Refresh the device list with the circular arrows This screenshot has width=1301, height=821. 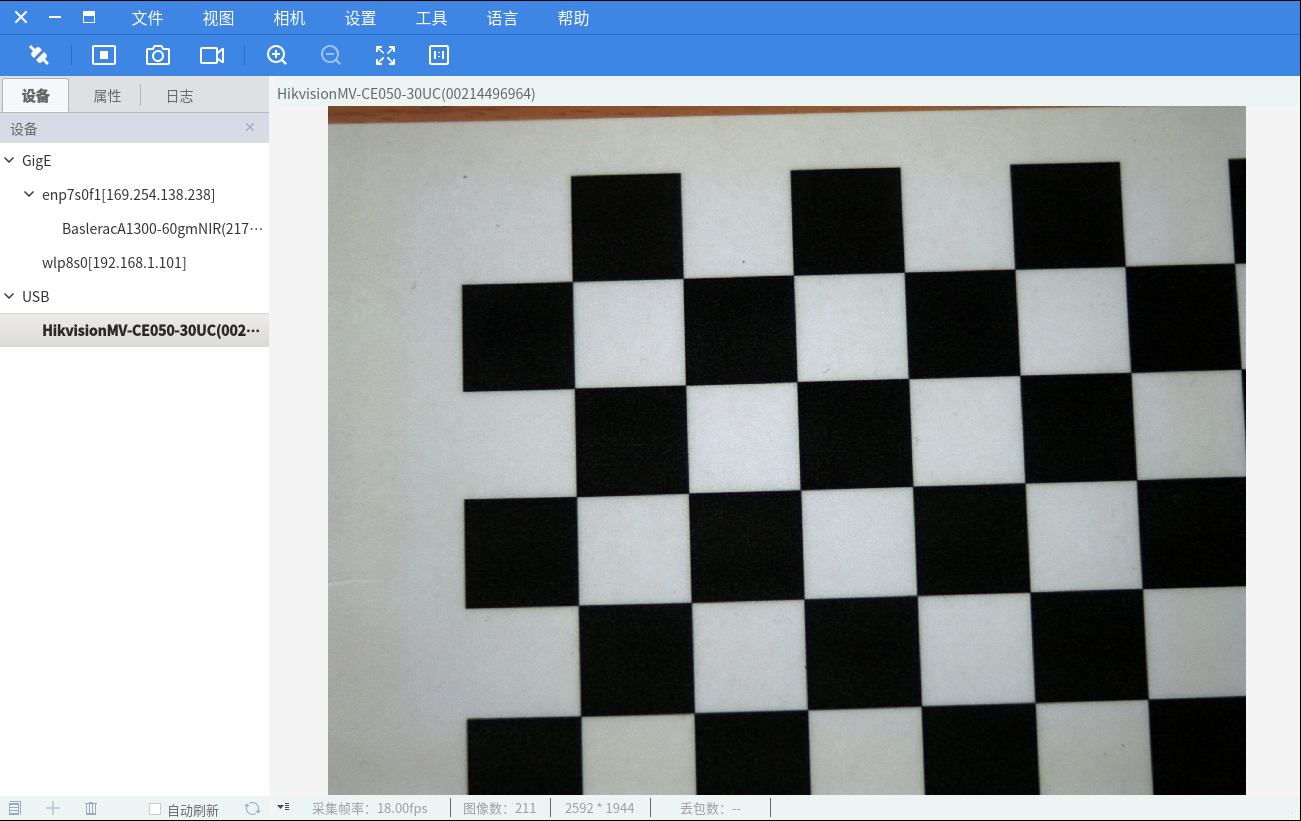[x=252, y=808]
